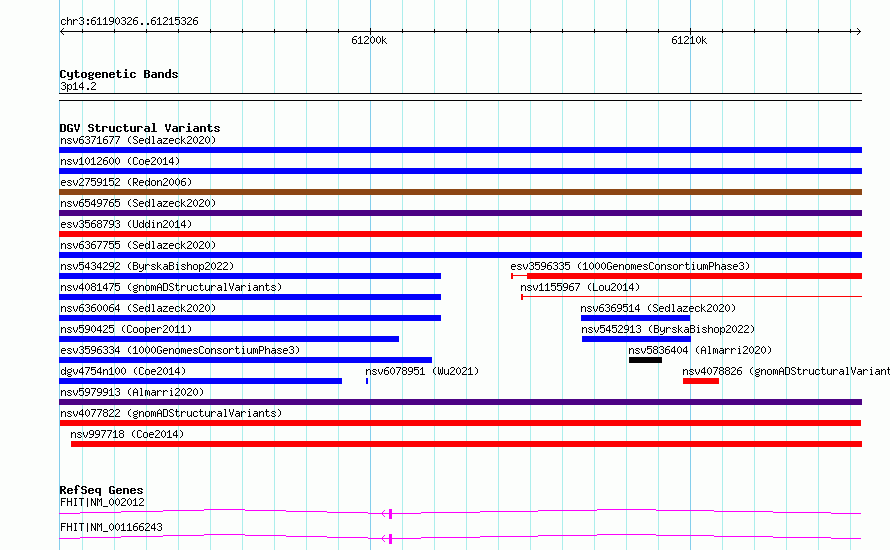Open esv3596334 (1000GenomesConsortiumPhase3) label
Viewport: 890px width, 550px height.
(180, 350)
